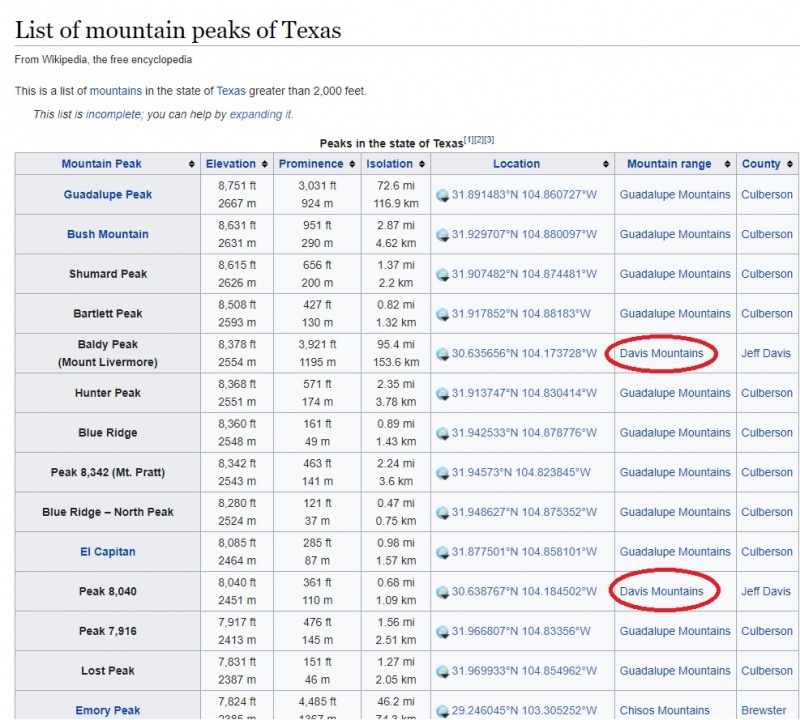Open the El Capitan article link
The image size is (800, 720).
(108, 552)
